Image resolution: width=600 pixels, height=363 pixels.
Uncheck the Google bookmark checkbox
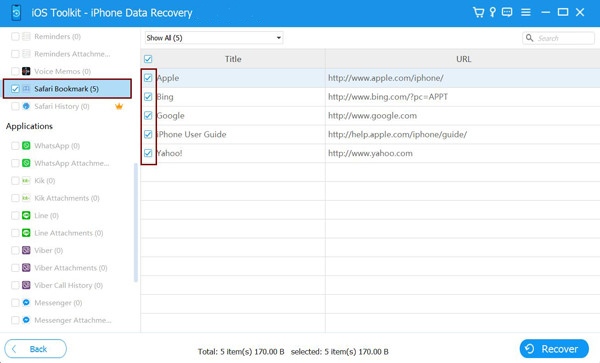[x=148, y=116]
